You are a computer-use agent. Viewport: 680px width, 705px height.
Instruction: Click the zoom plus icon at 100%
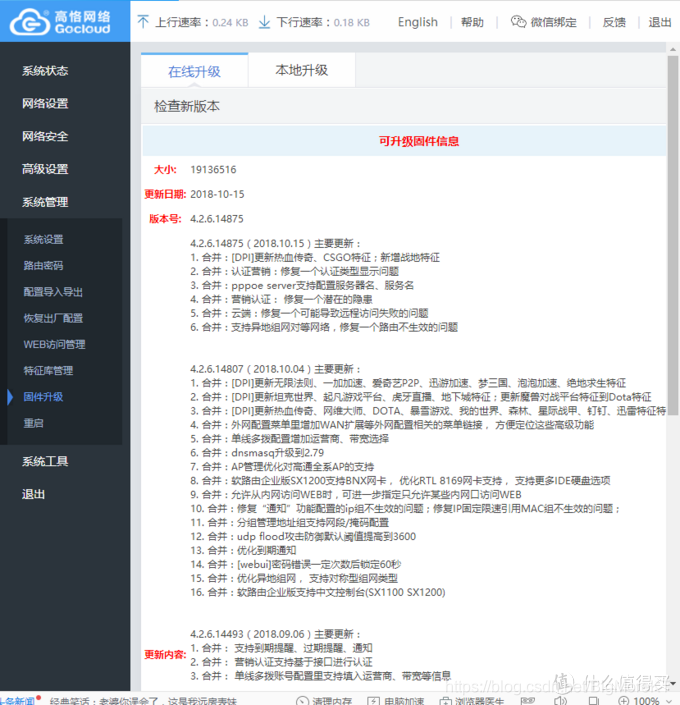coord(624,701)
